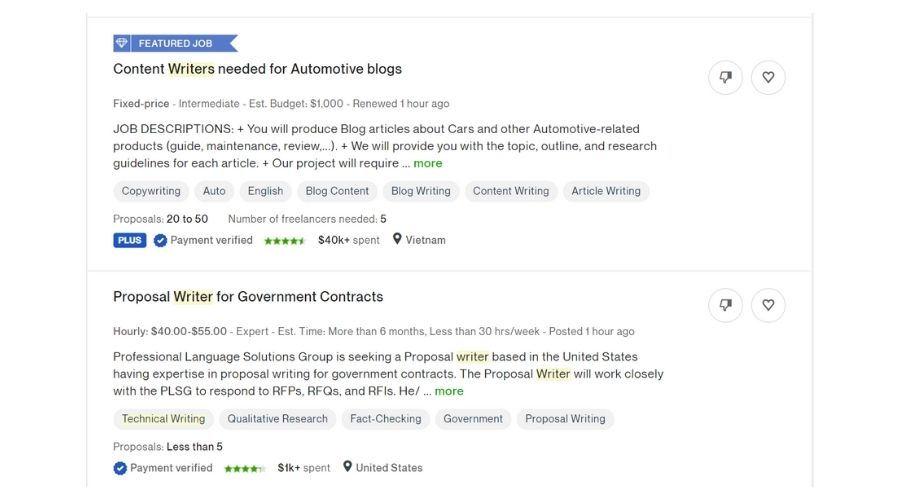Click the United States location pin icon
900x500 pixels.
click(x=347, y=467)
